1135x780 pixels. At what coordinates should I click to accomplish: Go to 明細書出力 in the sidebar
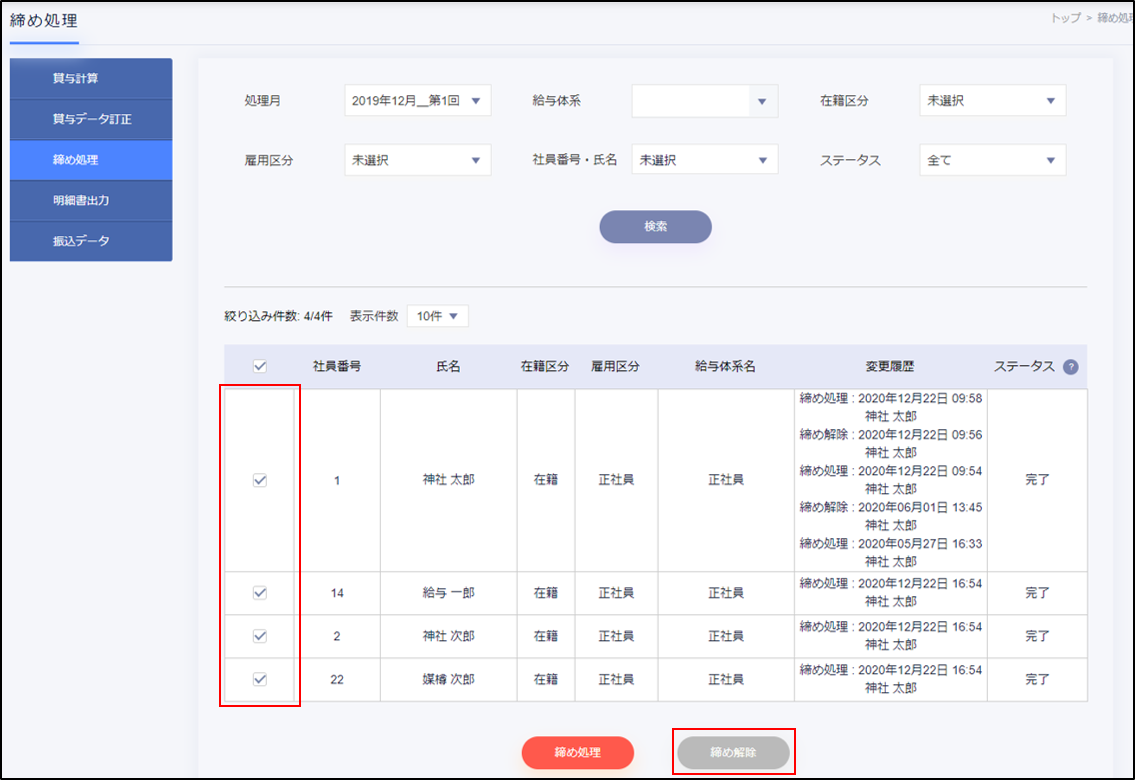[x=91, y=200]
